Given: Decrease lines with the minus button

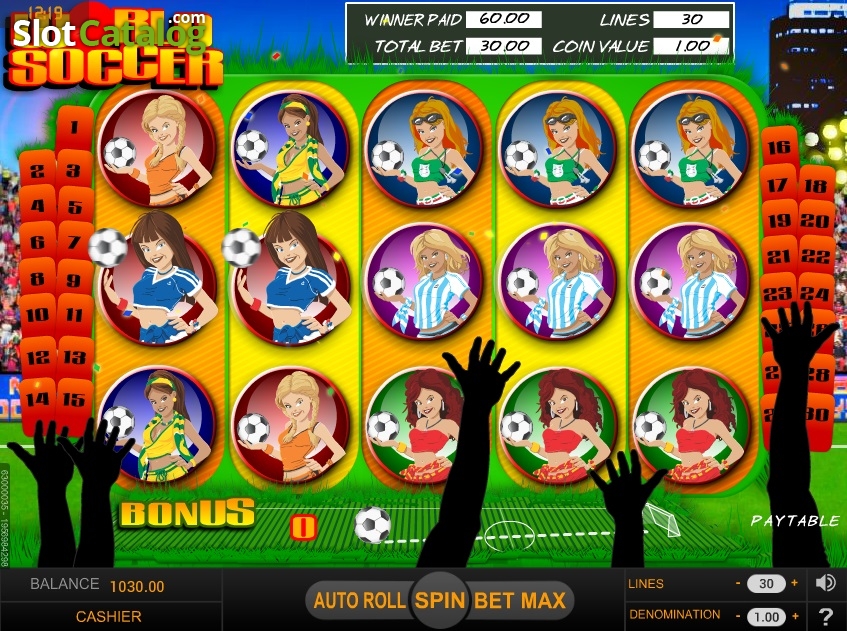Looking at the screenshot, I should coord(738,583).
